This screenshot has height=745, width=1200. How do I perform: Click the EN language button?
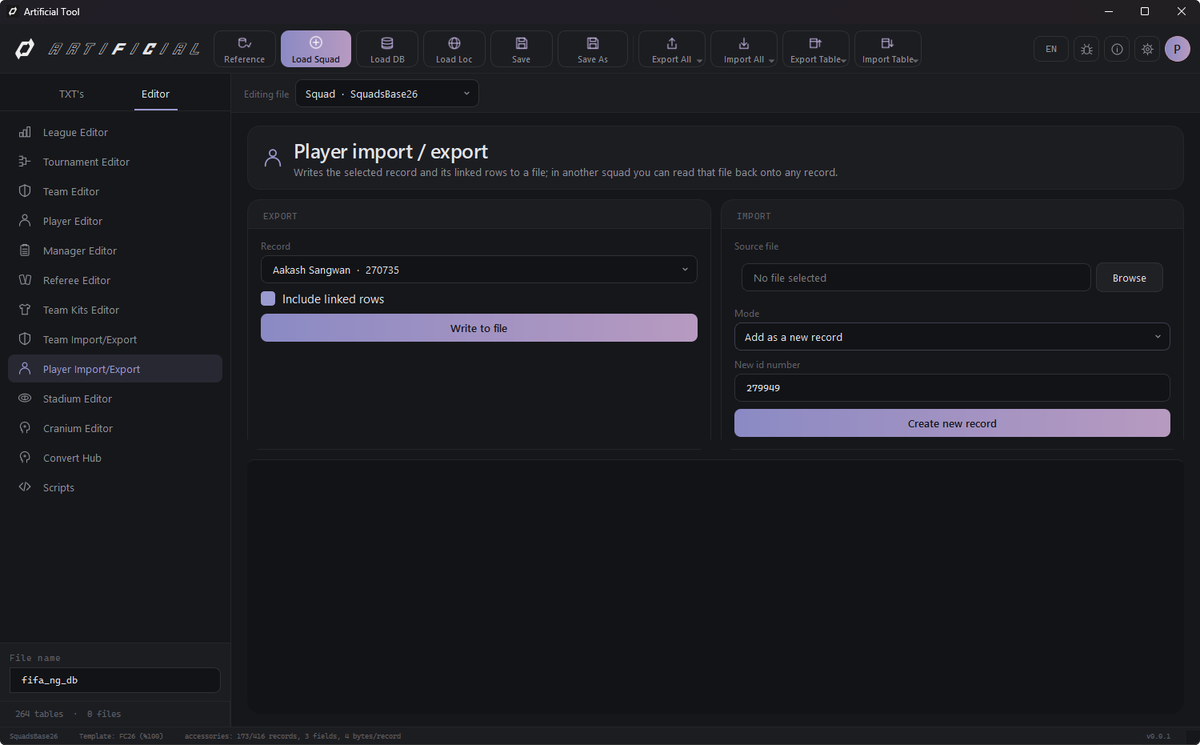(1051, 49)
